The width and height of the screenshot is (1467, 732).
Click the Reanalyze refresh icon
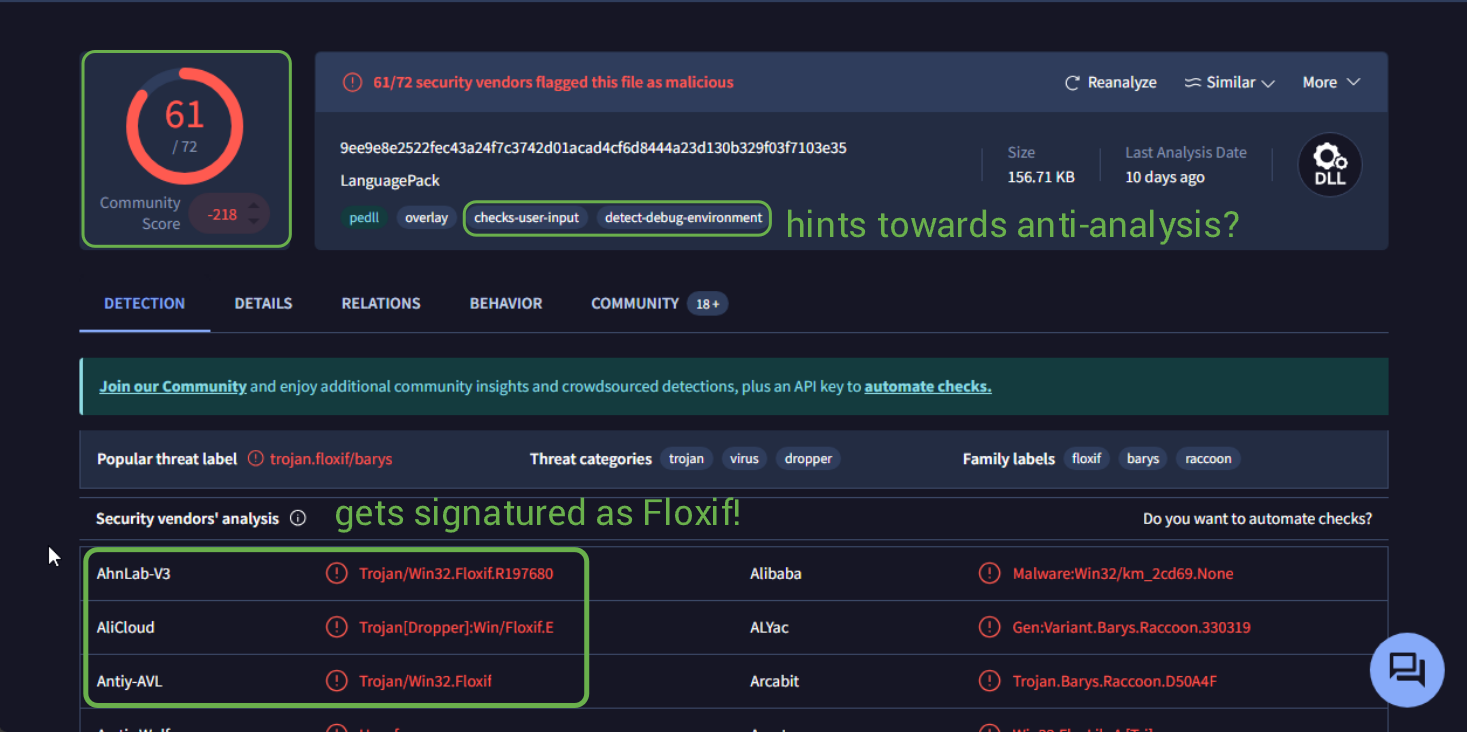point(1072,83)
